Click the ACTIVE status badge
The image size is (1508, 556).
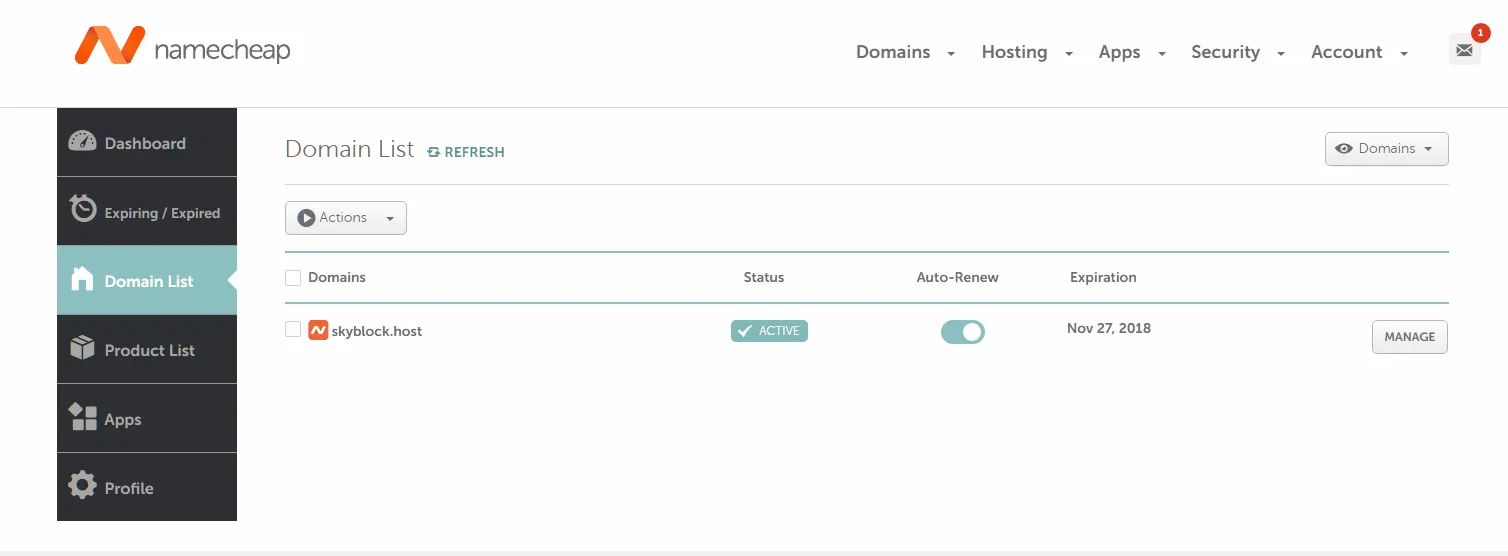[769, 331]
